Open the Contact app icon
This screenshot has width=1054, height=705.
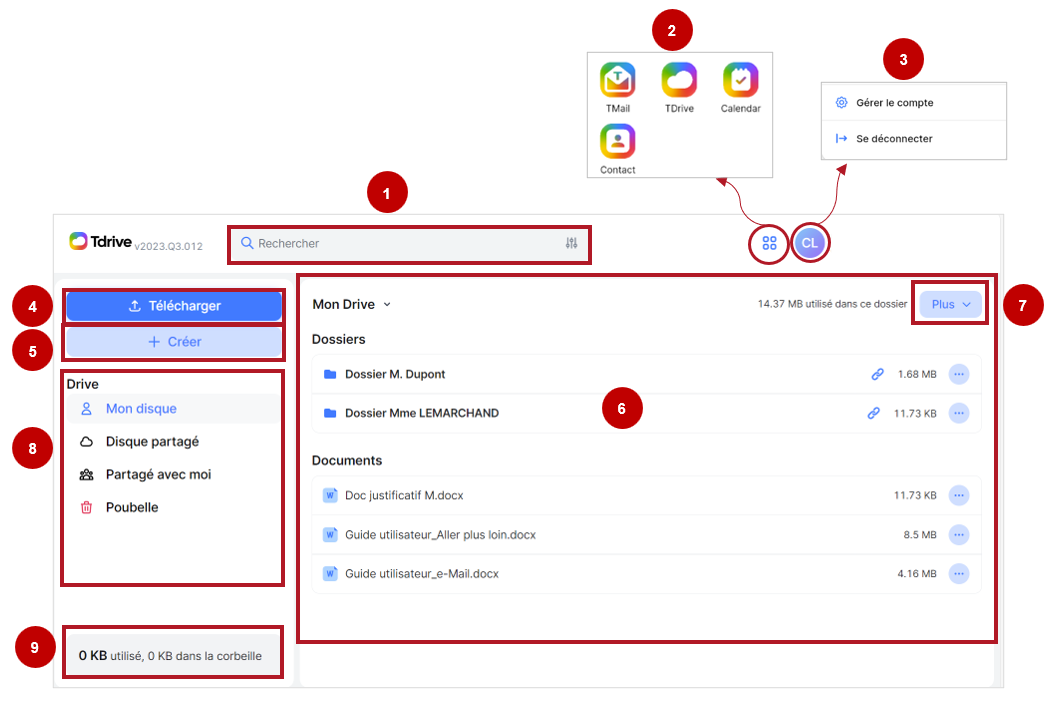pos(617,141)
